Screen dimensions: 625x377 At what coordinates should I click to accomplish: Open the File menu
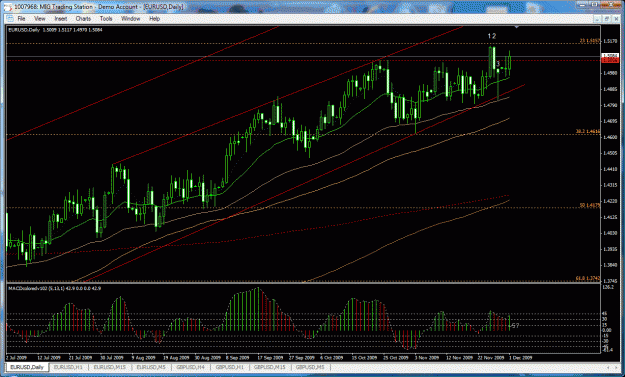tap(21, 19)
